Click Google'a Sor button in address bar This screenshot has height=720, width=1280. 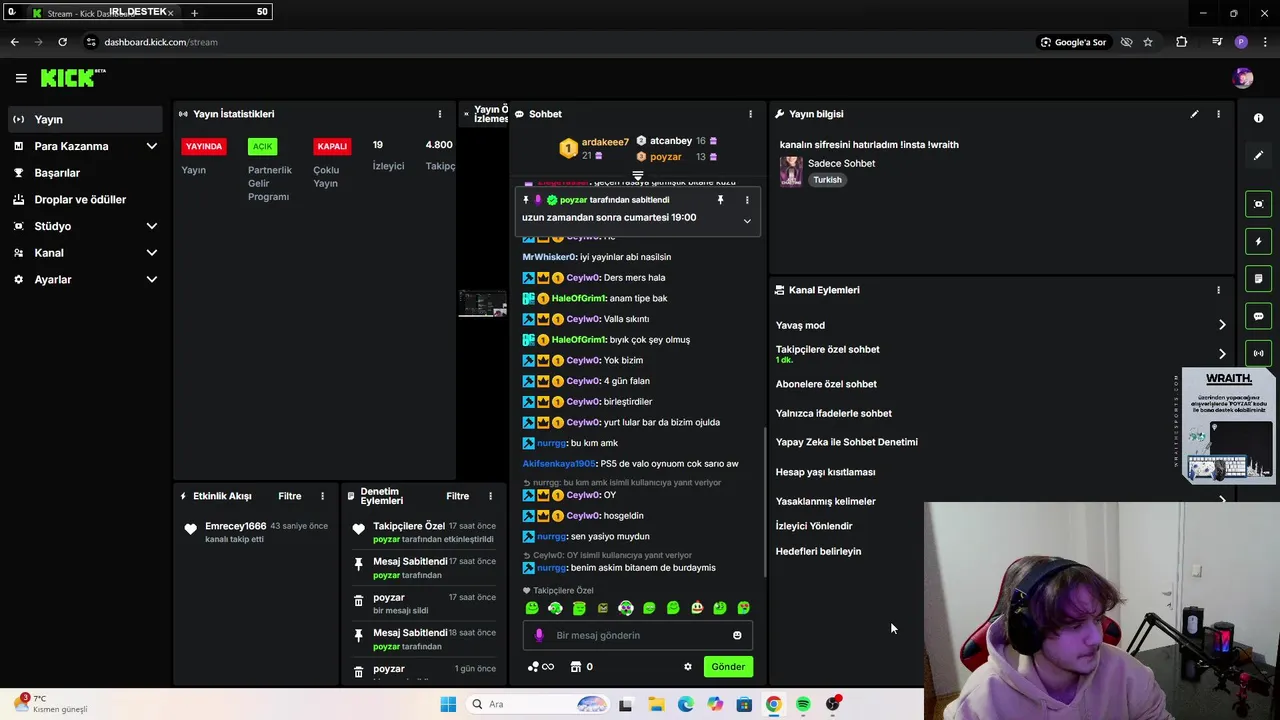tap(1073, 42)
